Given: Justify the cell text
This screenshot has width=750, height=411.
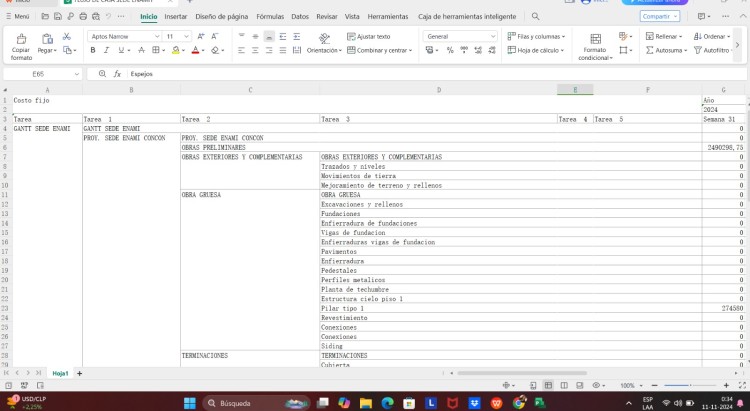Looking at the screenshot, I should click(x=283, y=50).
